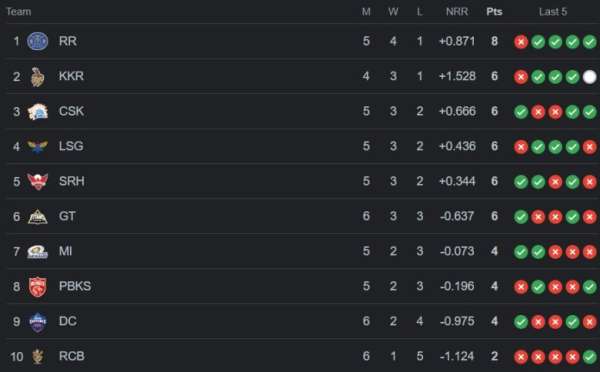Click the DC team logo
600x372 pixels.
38,322
